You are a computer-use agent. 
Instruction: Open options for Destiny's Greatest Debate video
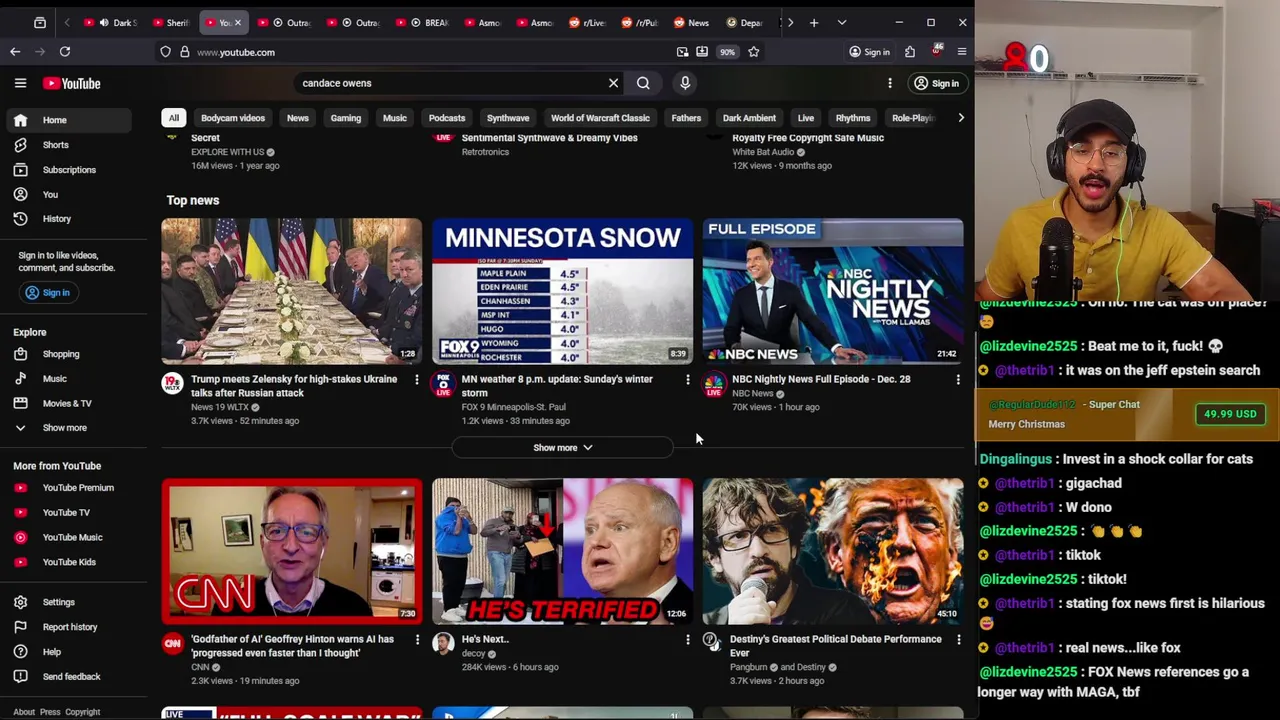(x=958, y=640)
